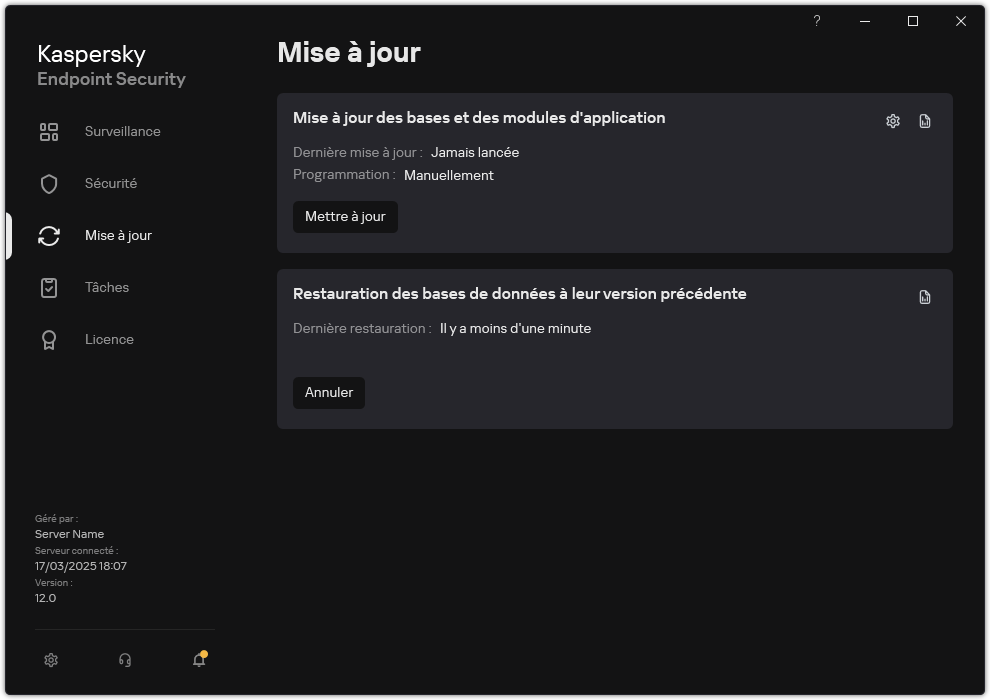Click the 'Programmation :' label
Viewport: 990px width, 700px height.
coord(344,175)
